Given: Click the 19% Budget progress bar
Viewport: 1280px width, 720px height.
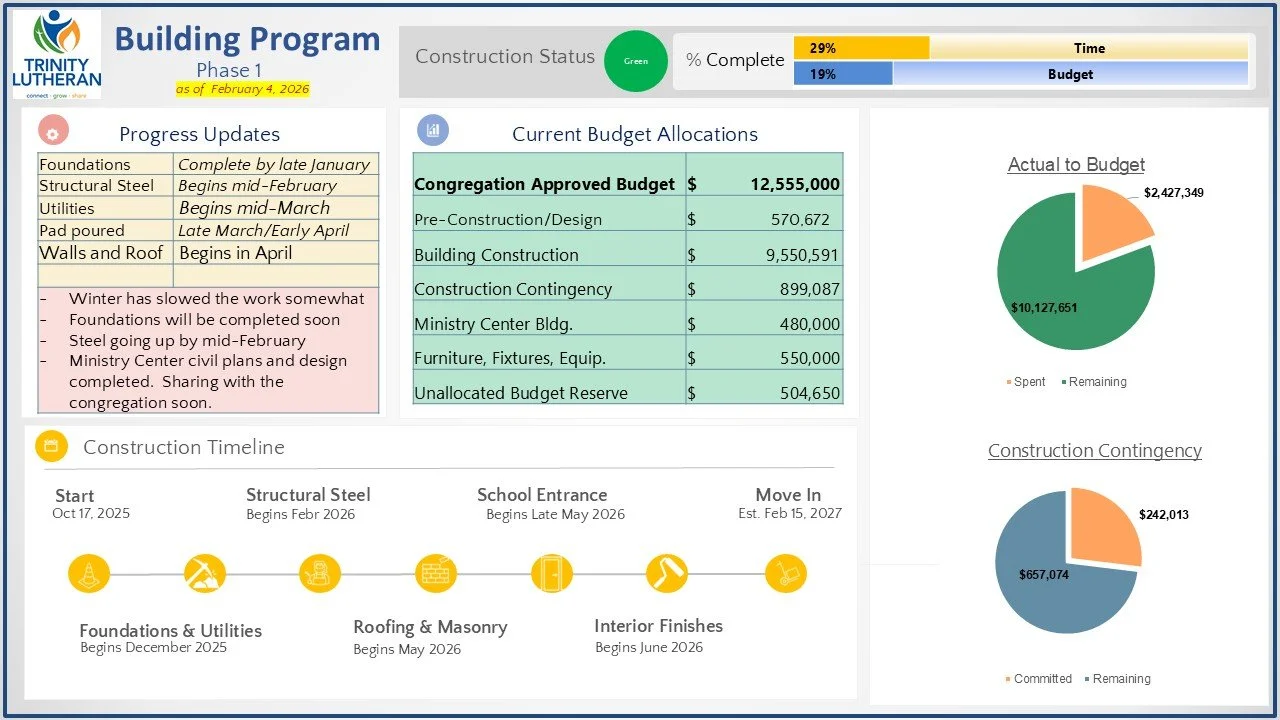Looking at the screenshot, I should coord(843,73).
